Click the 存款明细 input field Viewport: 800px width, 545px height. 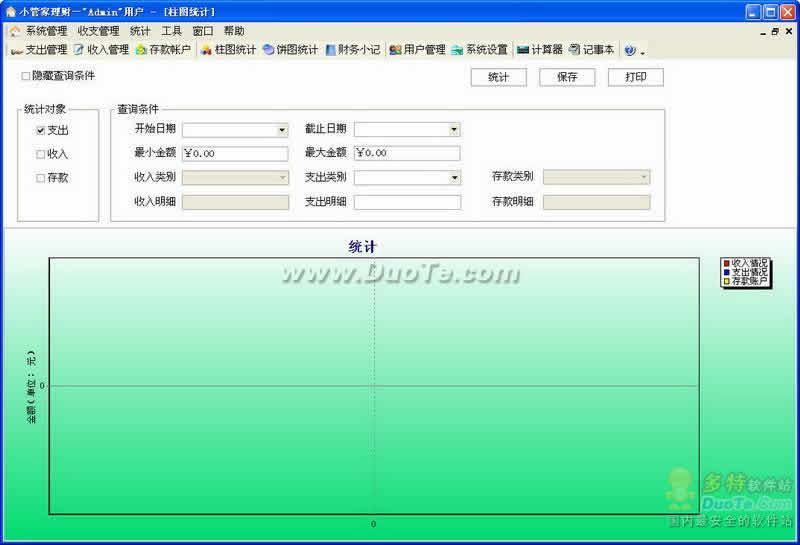[x=596, y=202]
